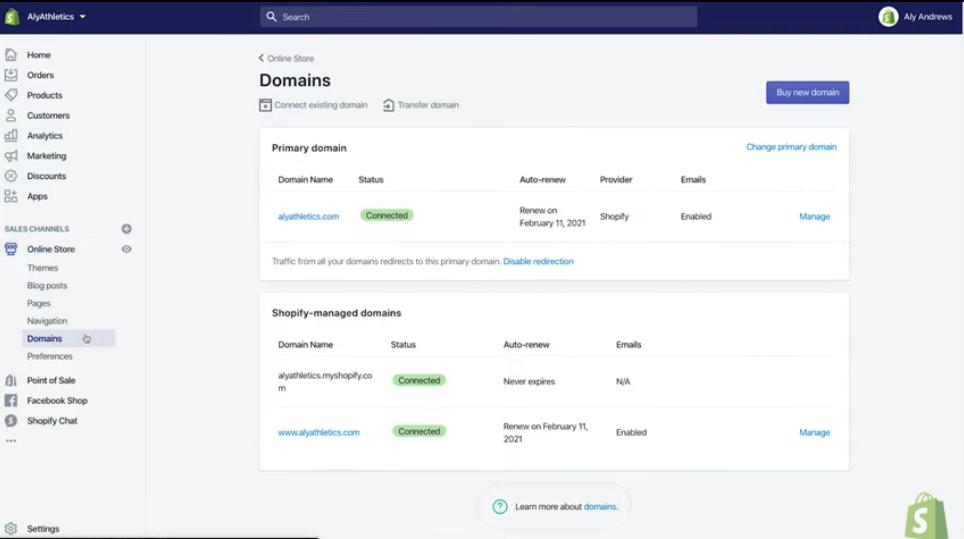Click the Shopify Chat icon

click(10, 421)
